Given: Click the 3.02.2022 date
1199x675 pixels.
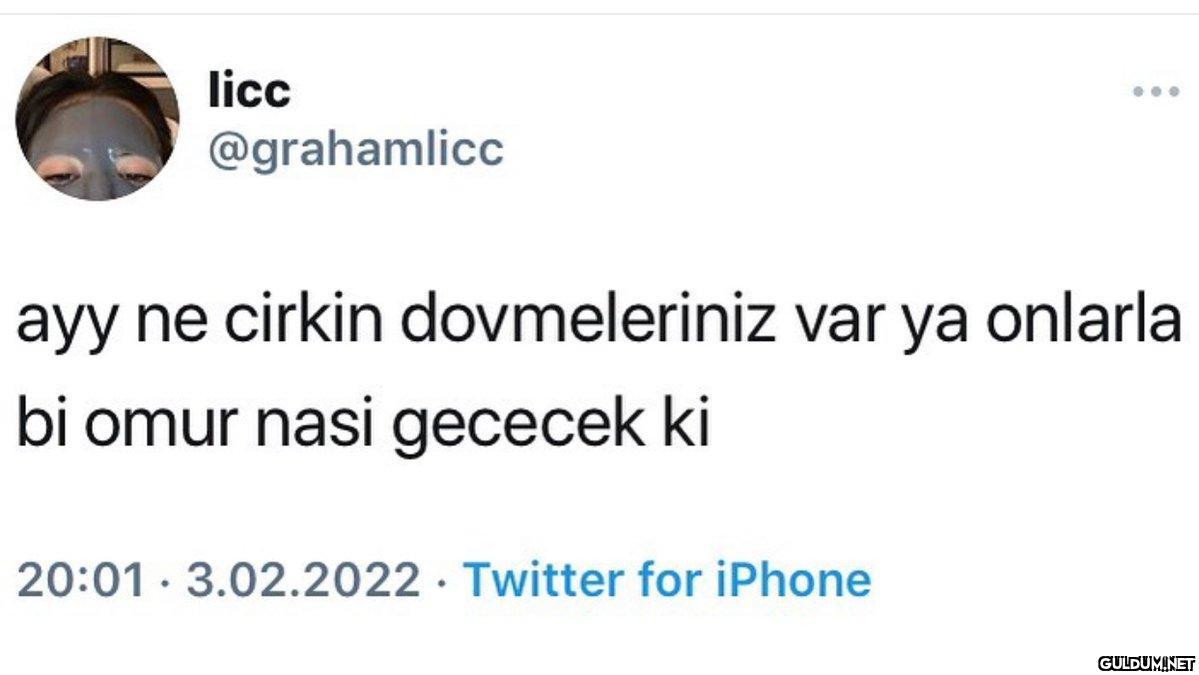Looking at the screenshot, I should point(303,579).
